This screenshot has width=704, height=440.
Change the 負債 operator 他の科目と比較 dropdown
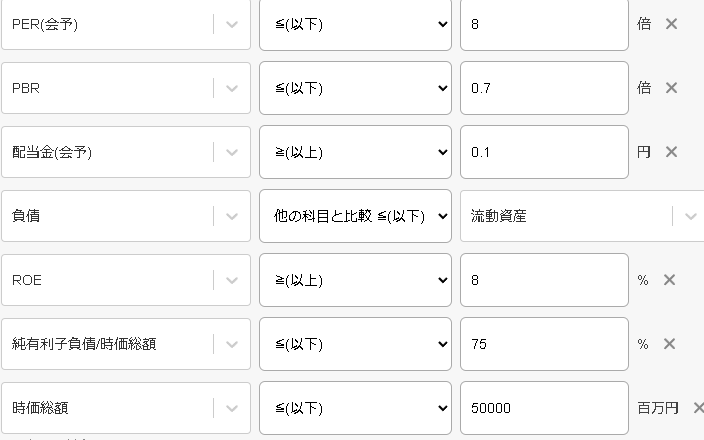[x=355, y=216]
